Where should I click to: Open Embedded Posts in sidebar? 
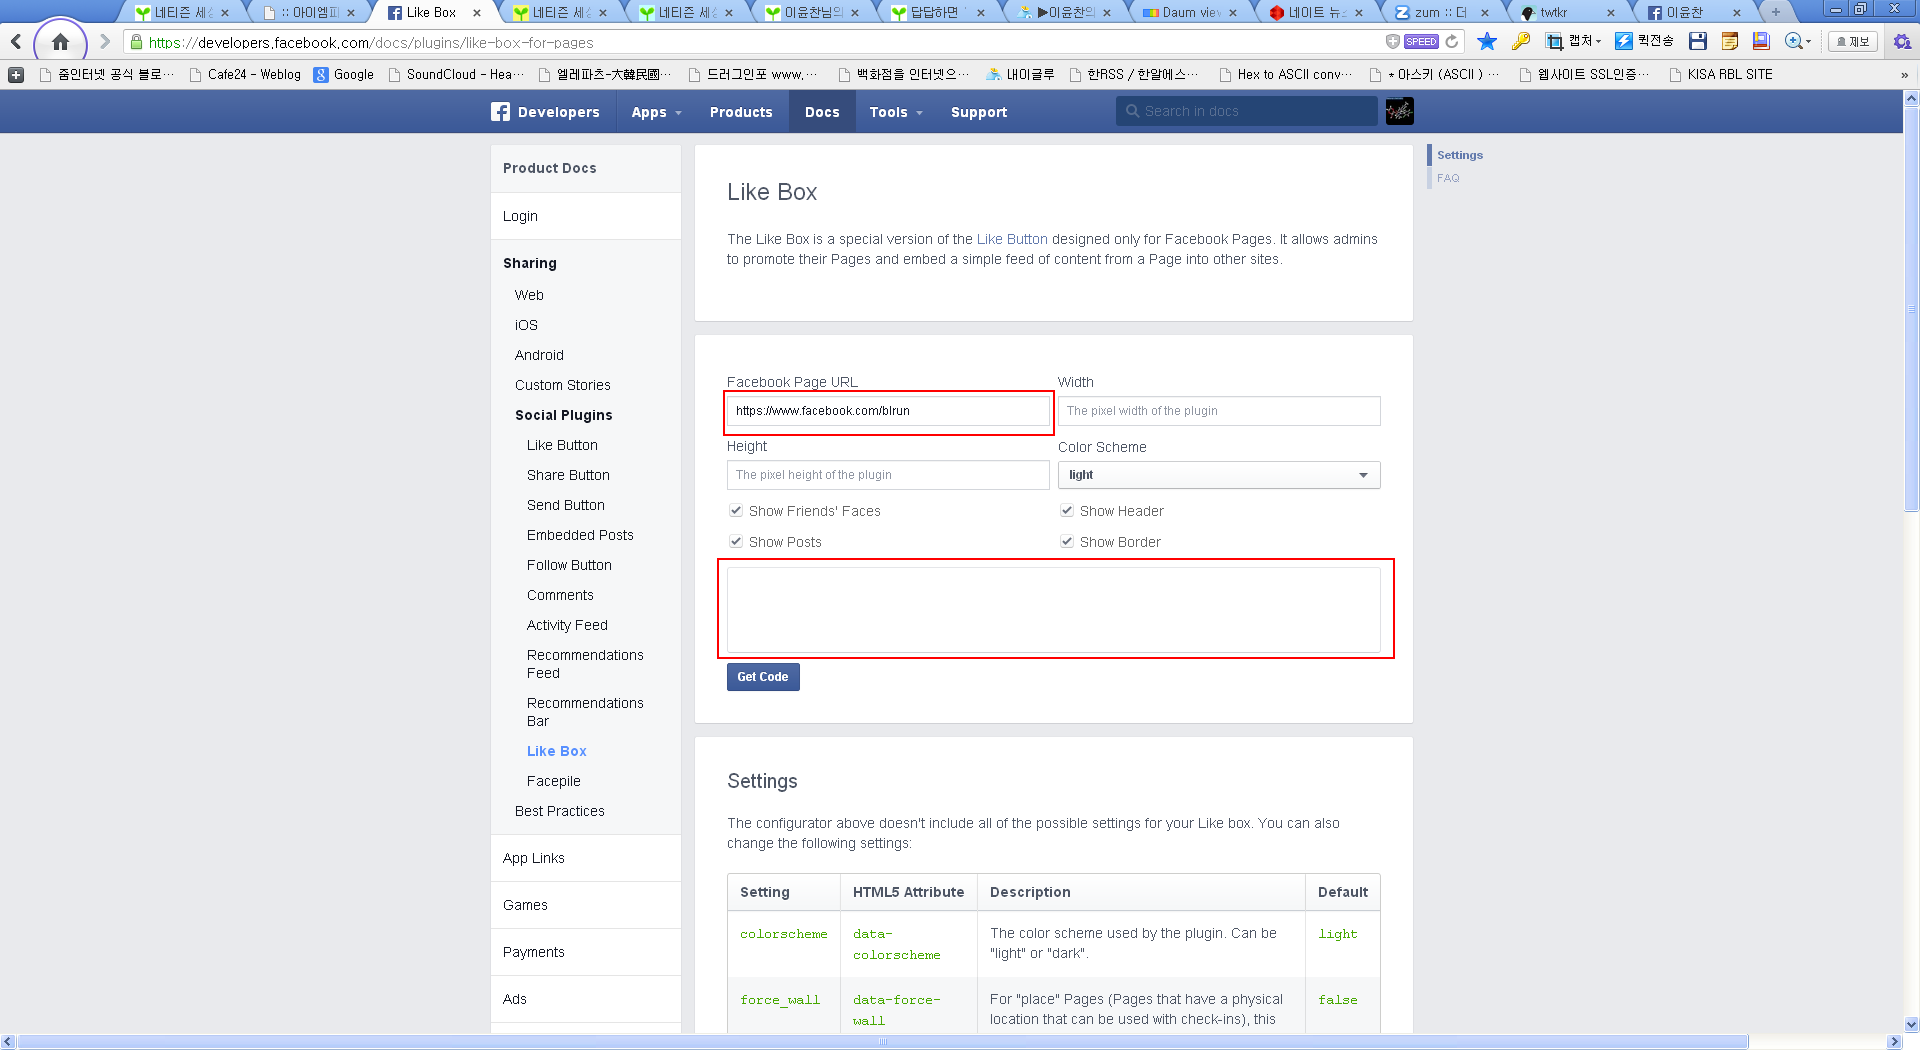pyautogui.click(x=580, y=535)
